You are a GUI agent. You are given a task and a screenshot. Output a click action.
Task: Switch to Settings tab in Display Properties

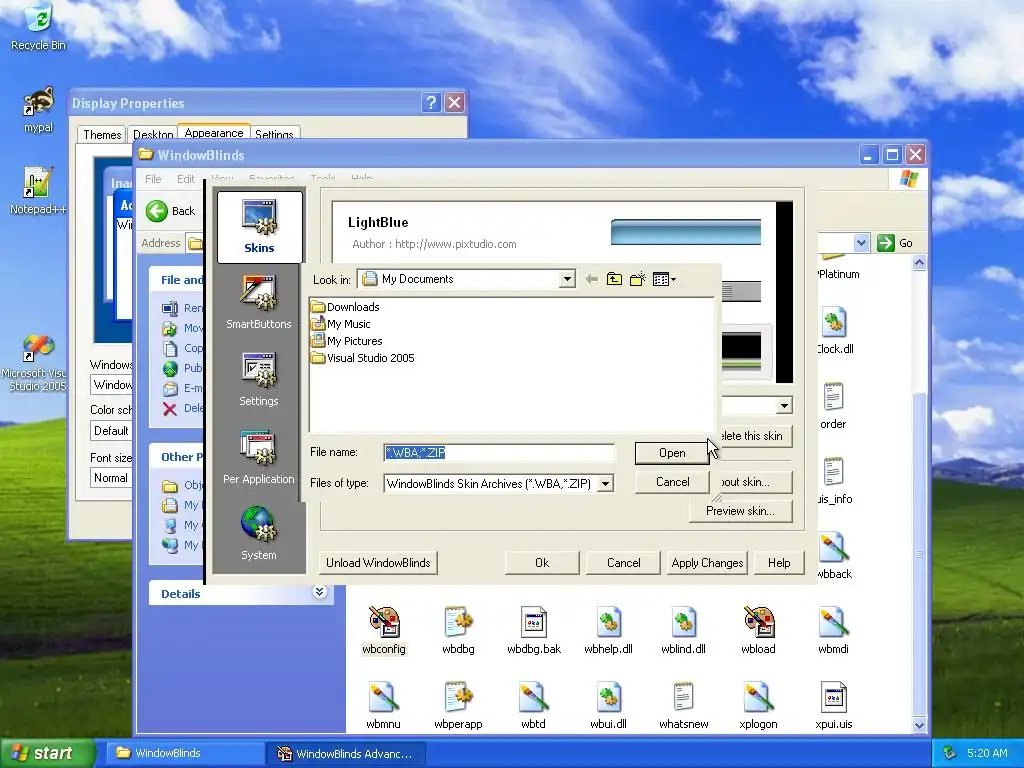pos(274,135)
